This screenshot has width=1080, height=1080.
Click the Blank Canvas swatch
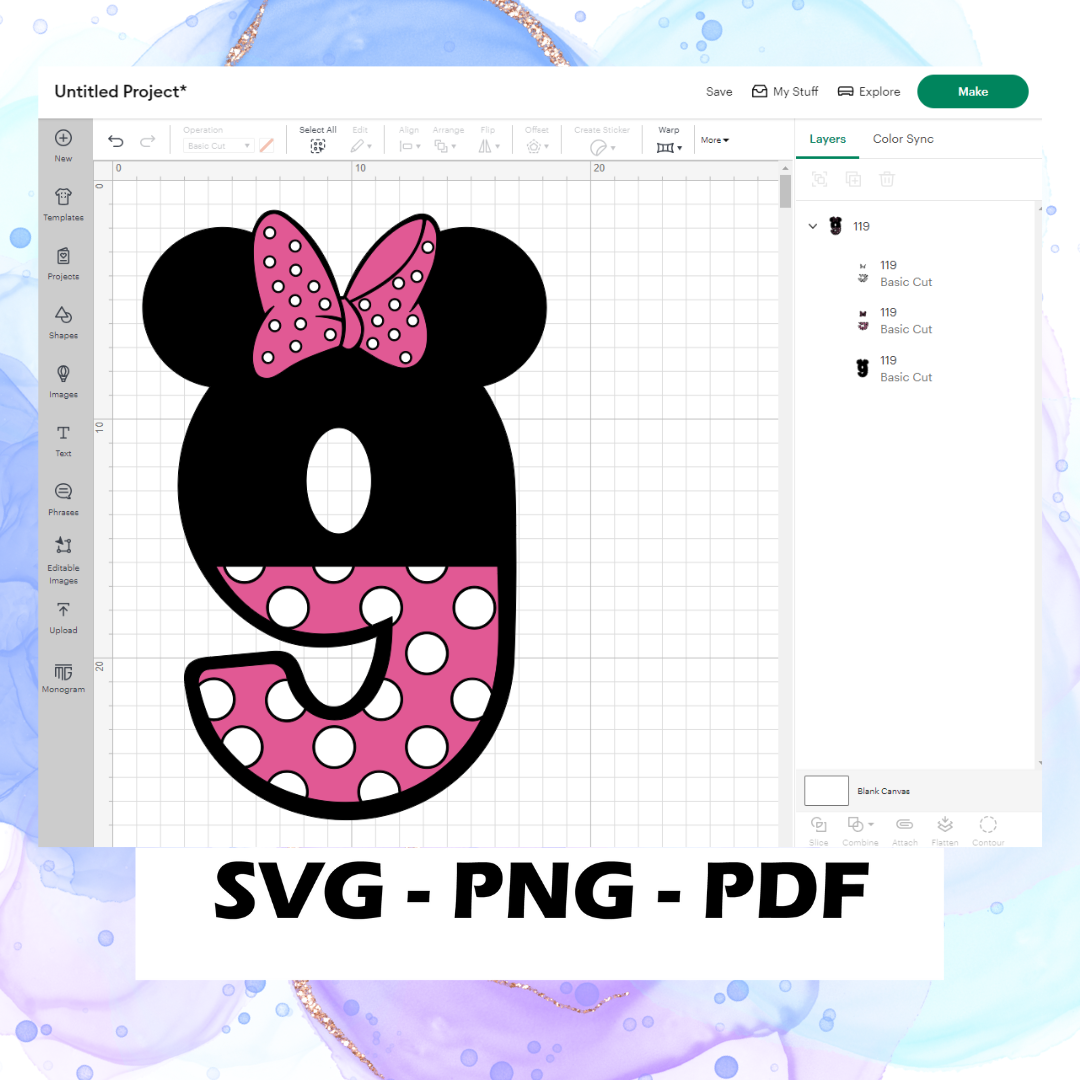pos(827,791)
